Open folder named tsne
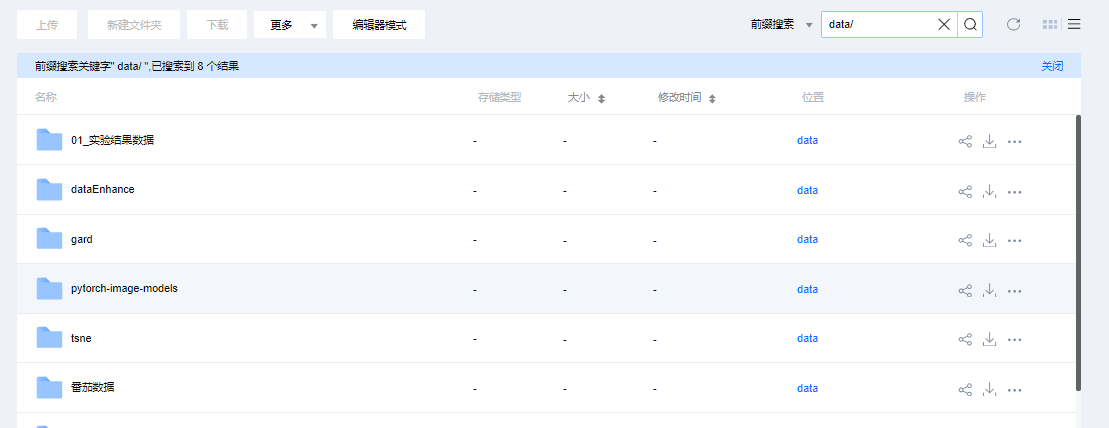 click(x=81, y=338)
